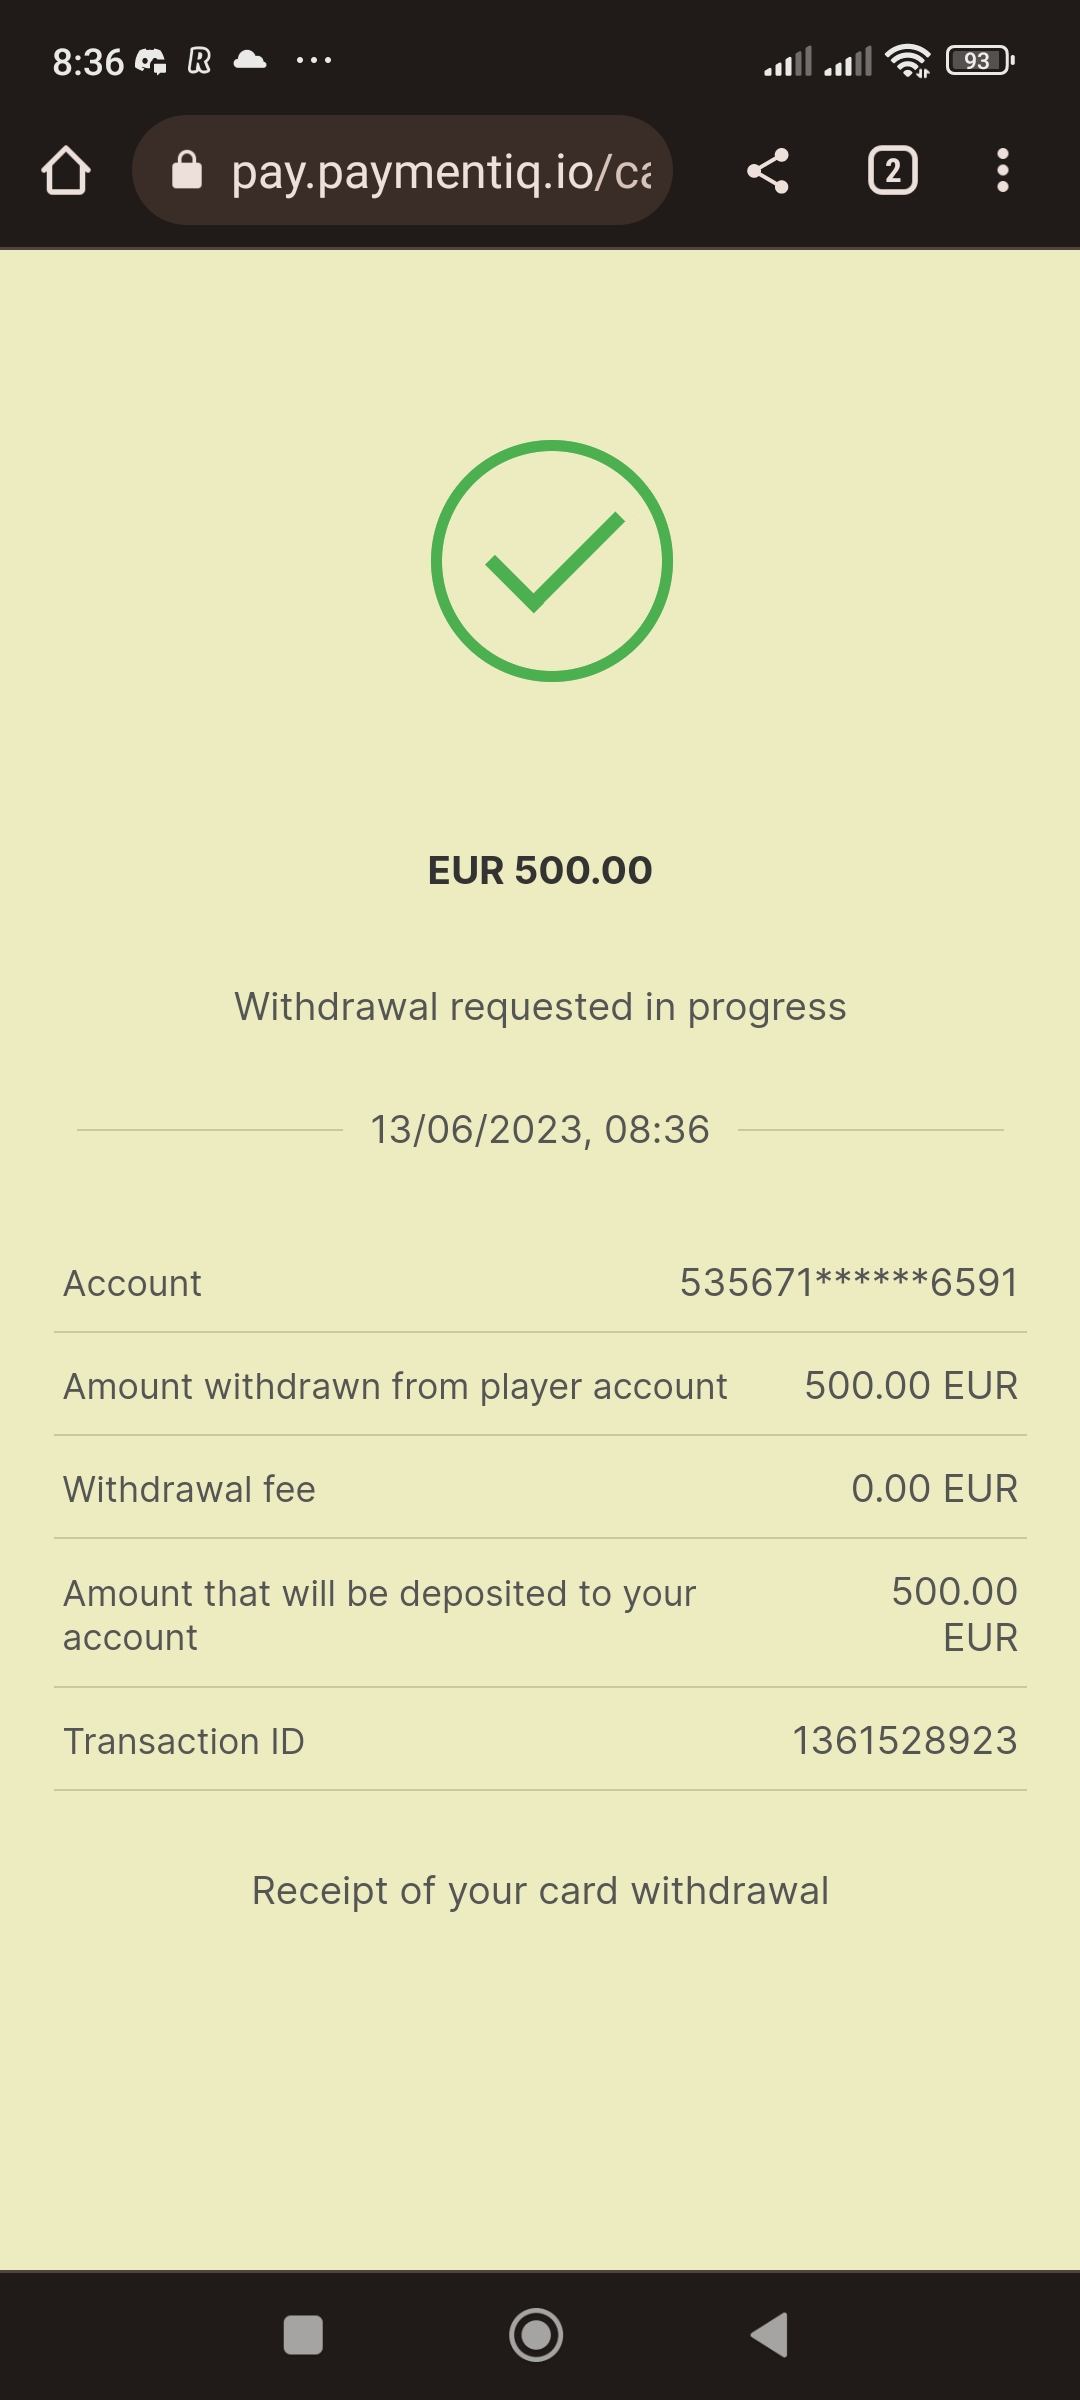Tap the share icon in toolbar
The width and height of the screenshot is (1080, 2400).
(768, 171)
